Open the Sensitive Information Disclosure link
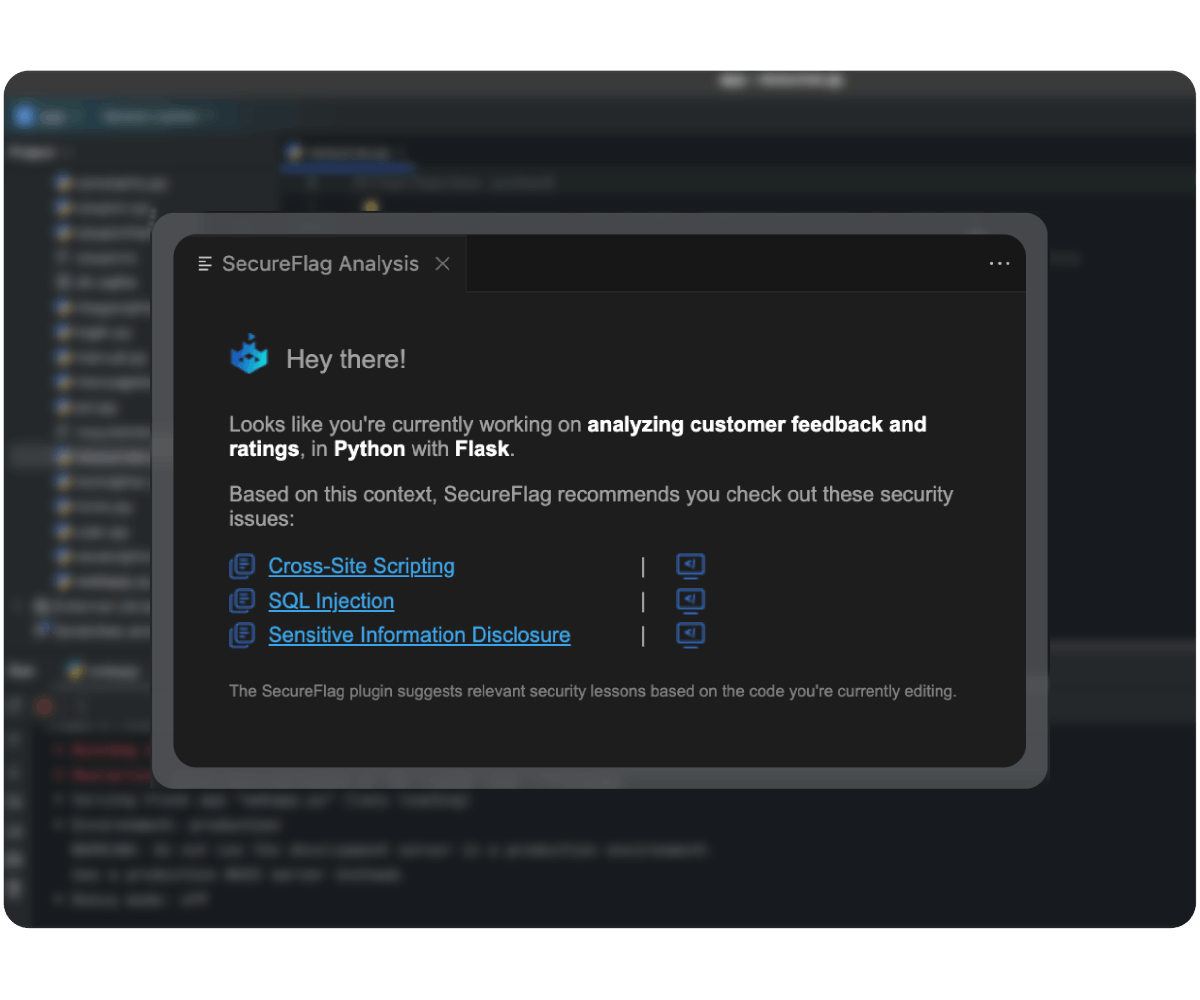The width and height of the screenshot is (1200, 1000). click(x=419, y=635)
